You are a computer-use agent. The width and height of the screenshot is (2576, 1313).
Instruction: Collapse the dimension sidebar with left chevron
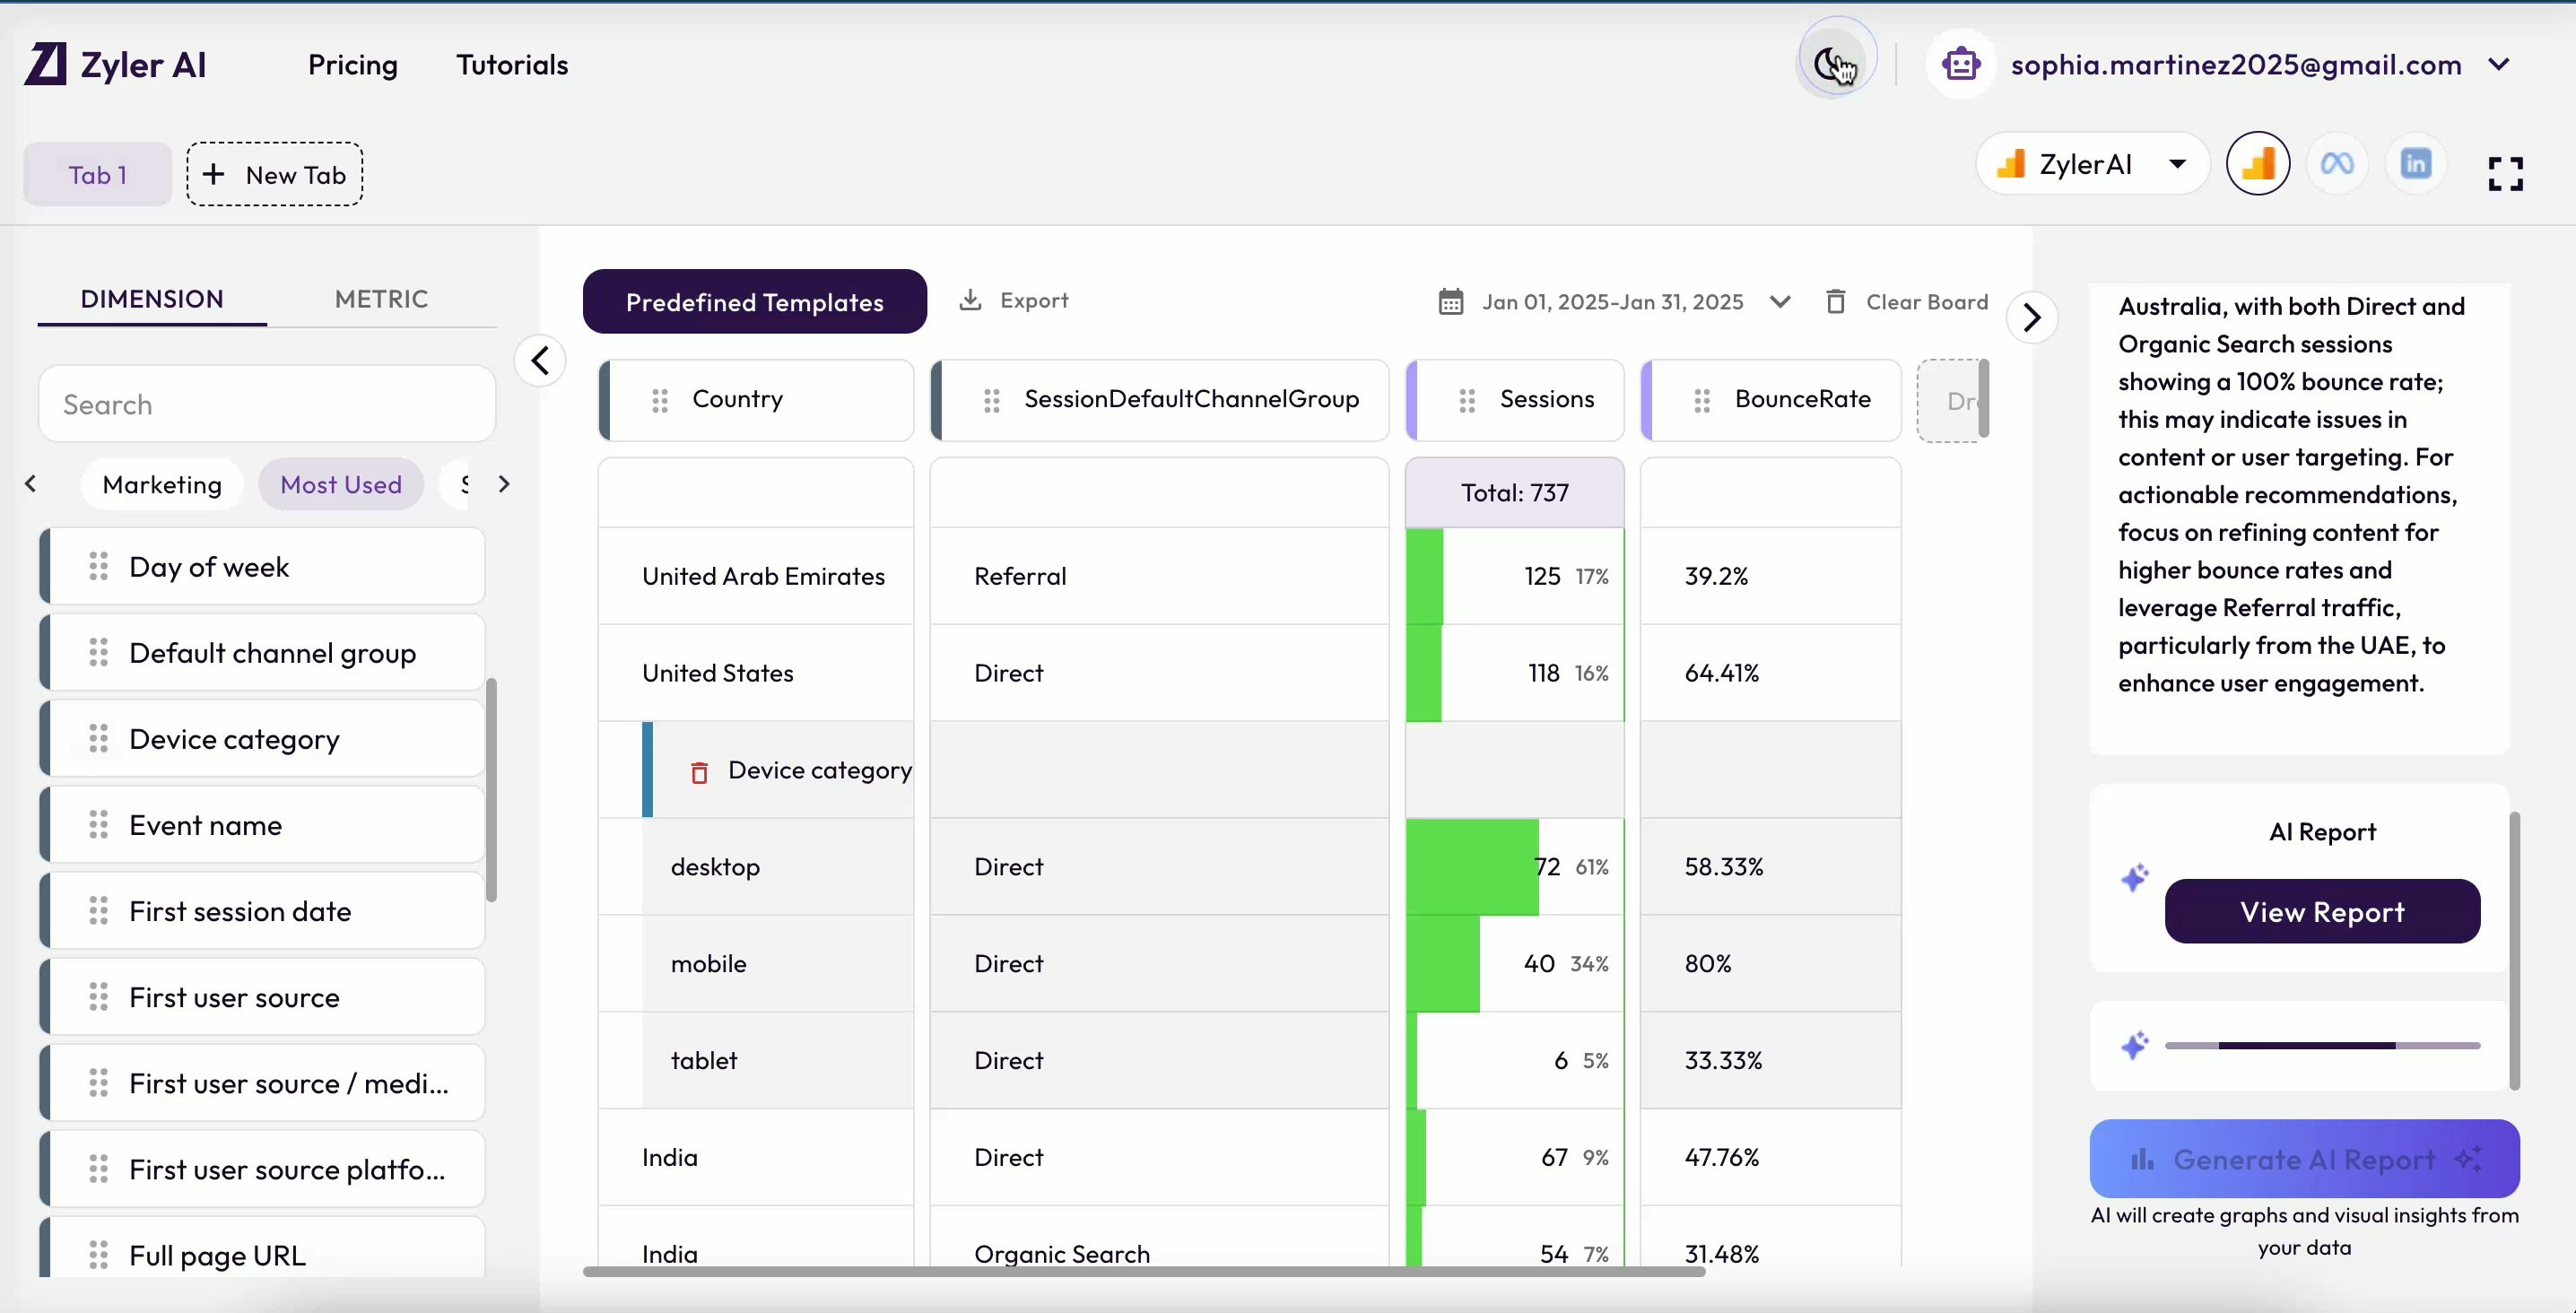[x=540, y=360]
